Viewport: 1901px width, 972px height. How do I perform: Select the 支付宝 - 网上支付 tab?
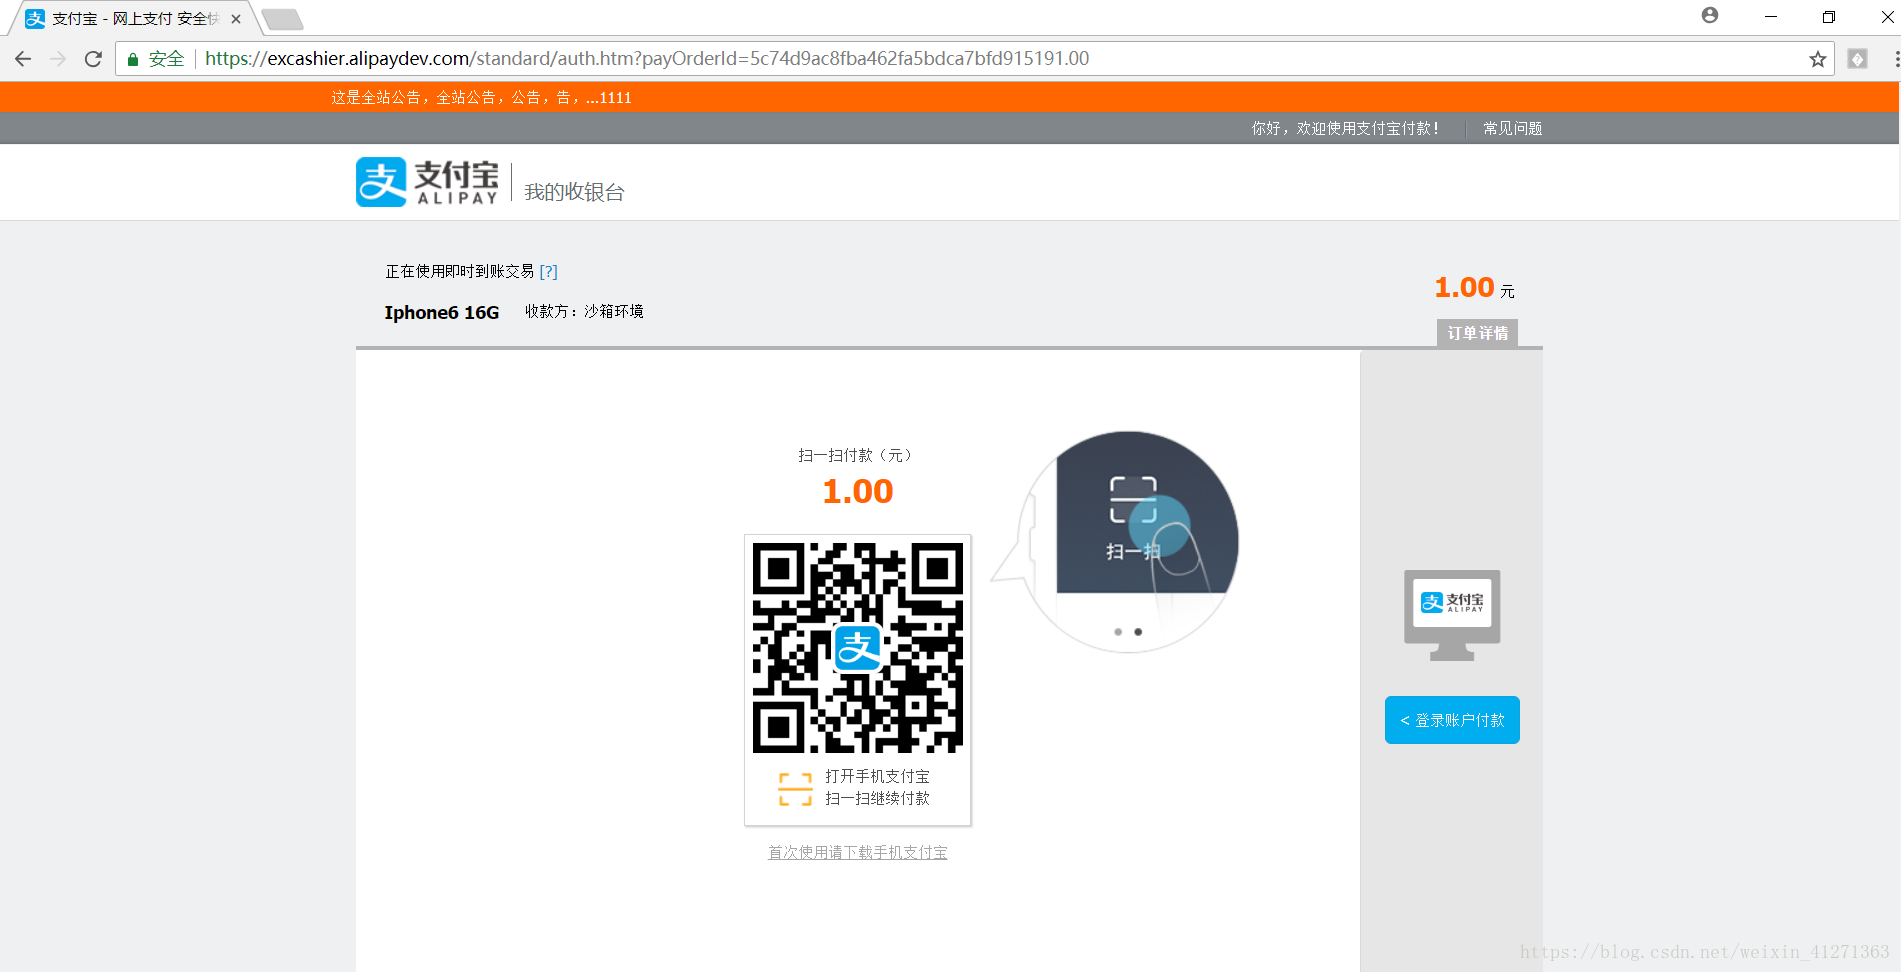click(x=135, y=19)
